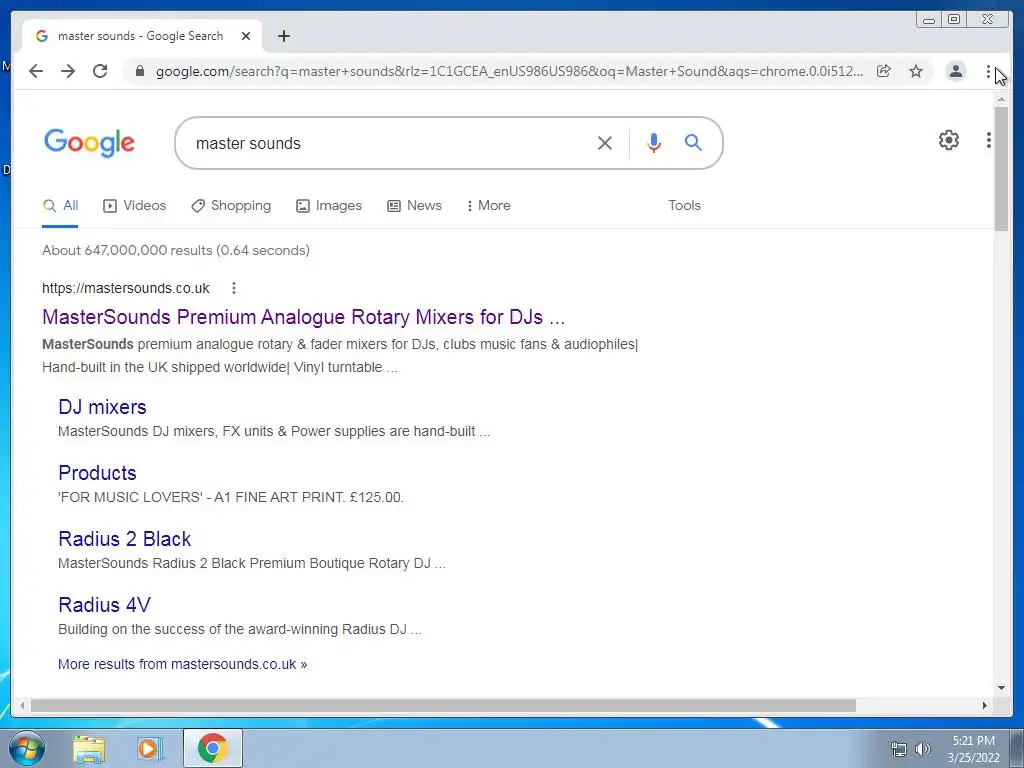
Task: Open Chrome's three-dot menu
Action: [x=988, y=72]
